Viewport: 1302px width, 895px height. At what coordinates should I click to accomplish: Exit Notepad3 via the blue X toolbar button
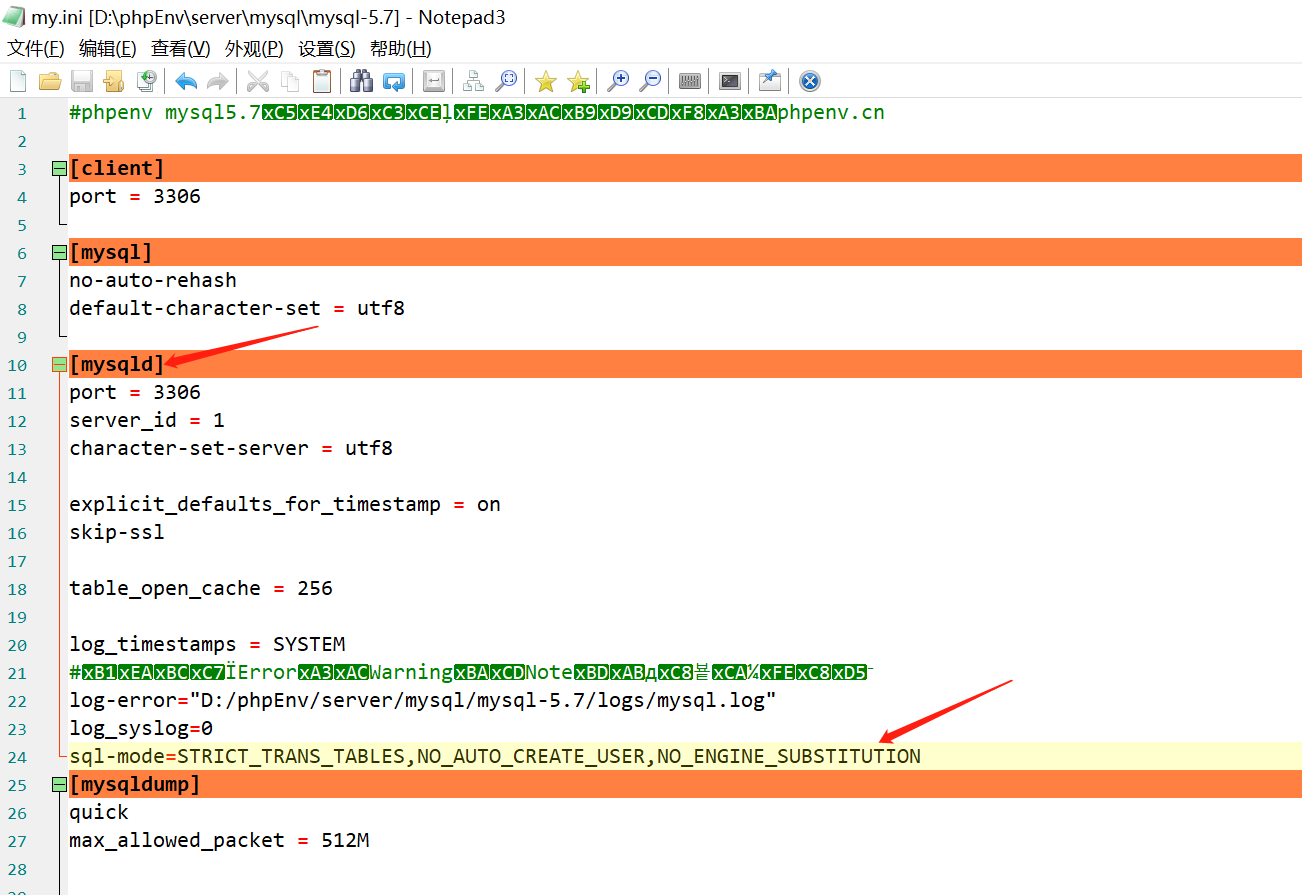(809, 81)
